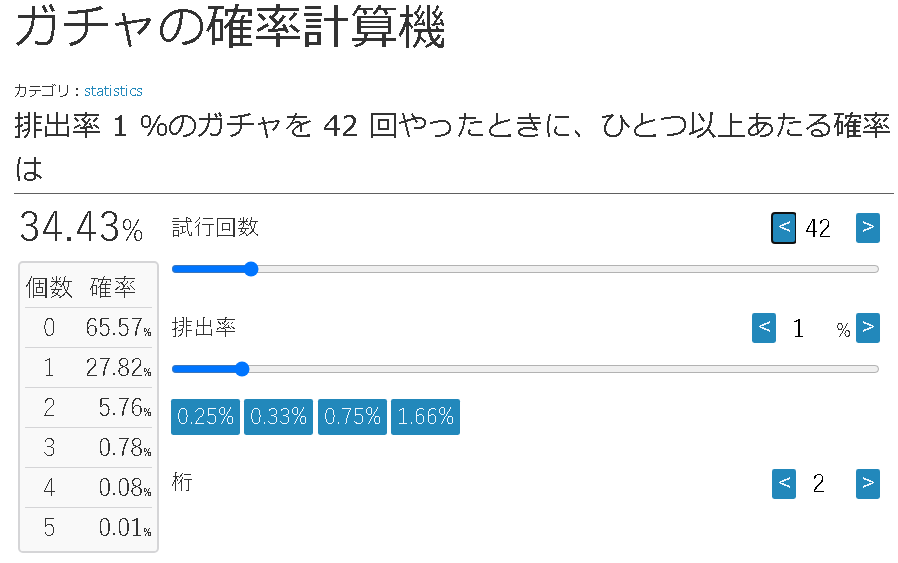Decrease the 排出率 drop rate
898x563 pixels.
click(764, 328)
